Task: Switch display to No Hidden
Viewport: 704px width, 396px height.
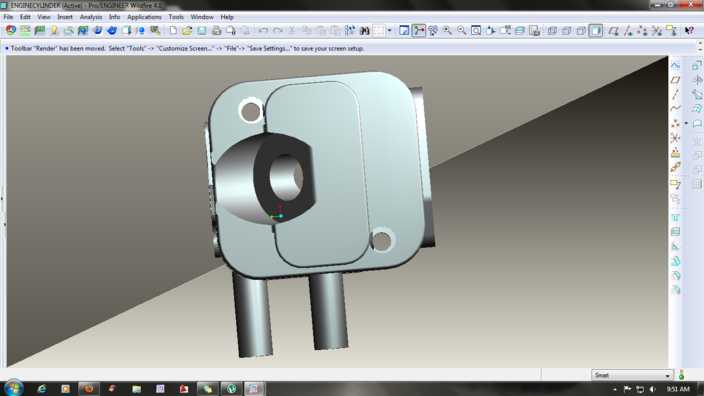Action: tap(581, 31)
